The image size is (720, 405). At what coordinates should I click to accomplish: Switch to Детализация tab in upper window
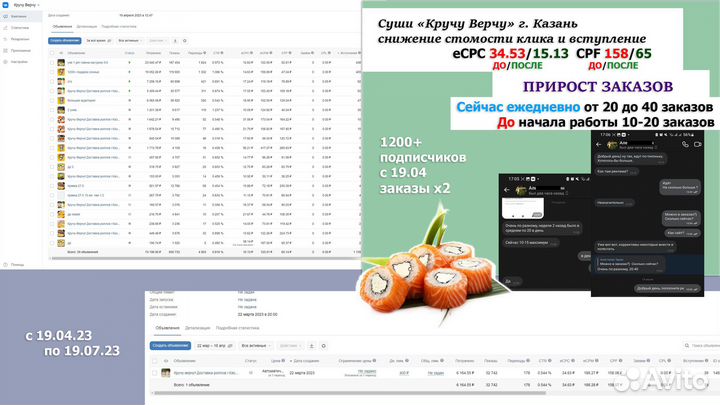(87, 27)
